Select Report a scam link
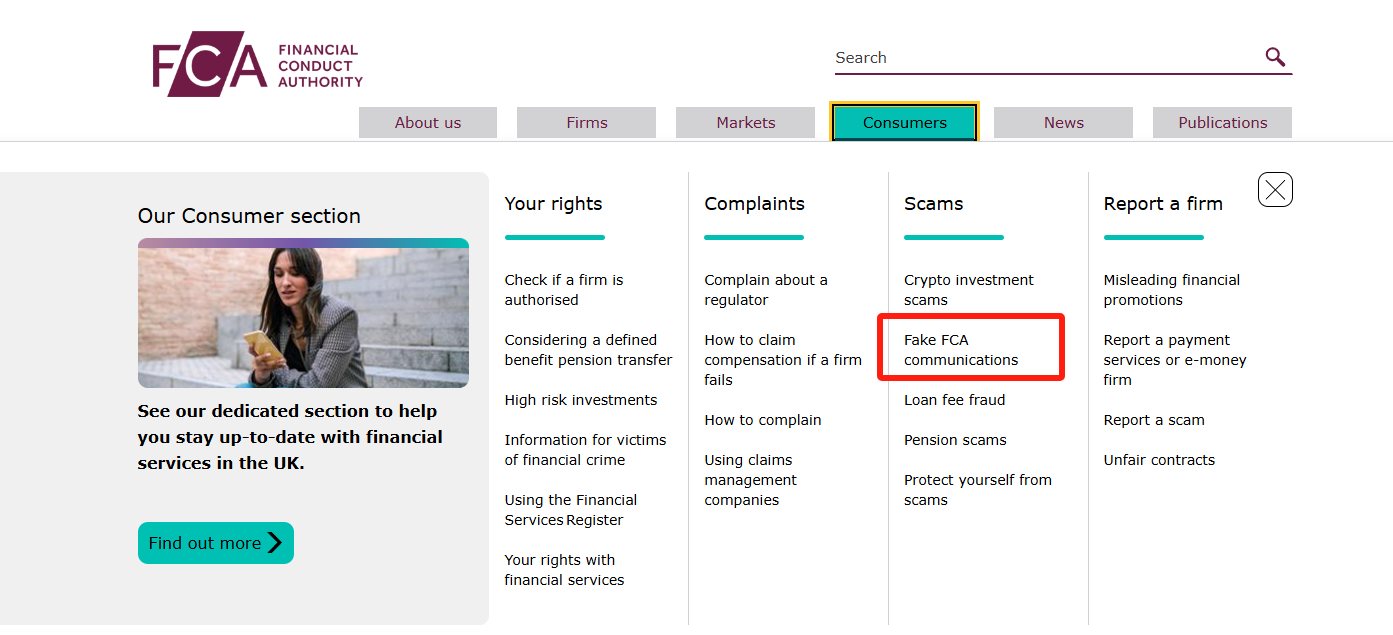1393x635 pixels. point(1154,420)
